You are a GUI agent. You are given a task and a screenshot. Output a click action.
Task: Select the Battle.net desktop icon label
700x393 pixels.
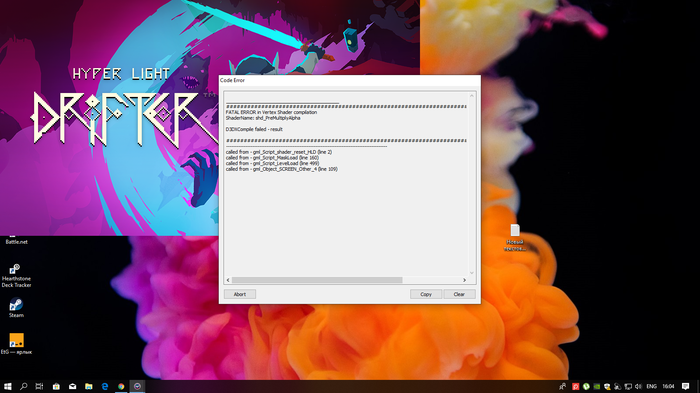tap(17, 242)
